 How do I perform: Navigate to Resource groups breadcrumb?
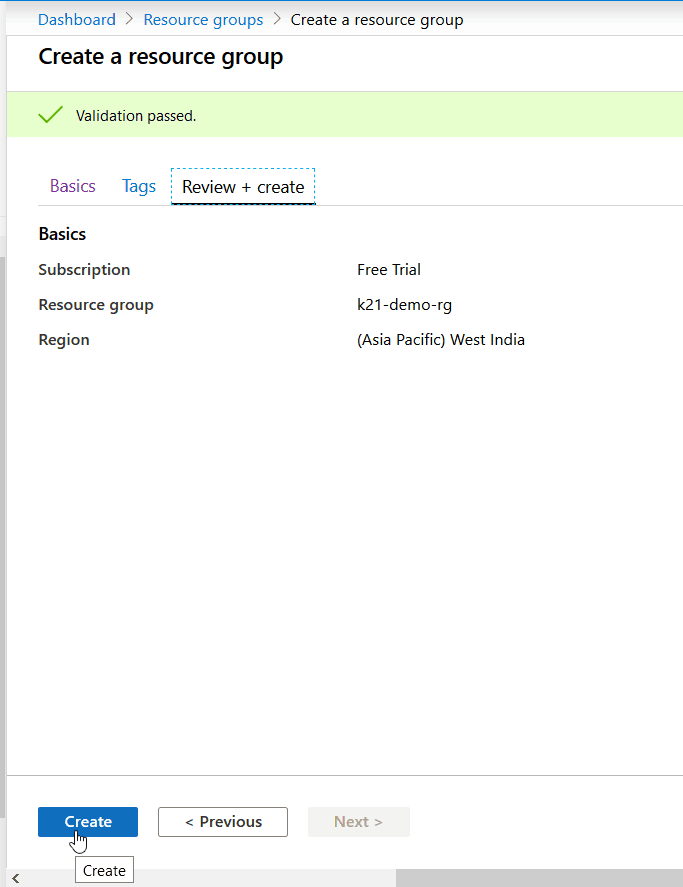point(203,19)
